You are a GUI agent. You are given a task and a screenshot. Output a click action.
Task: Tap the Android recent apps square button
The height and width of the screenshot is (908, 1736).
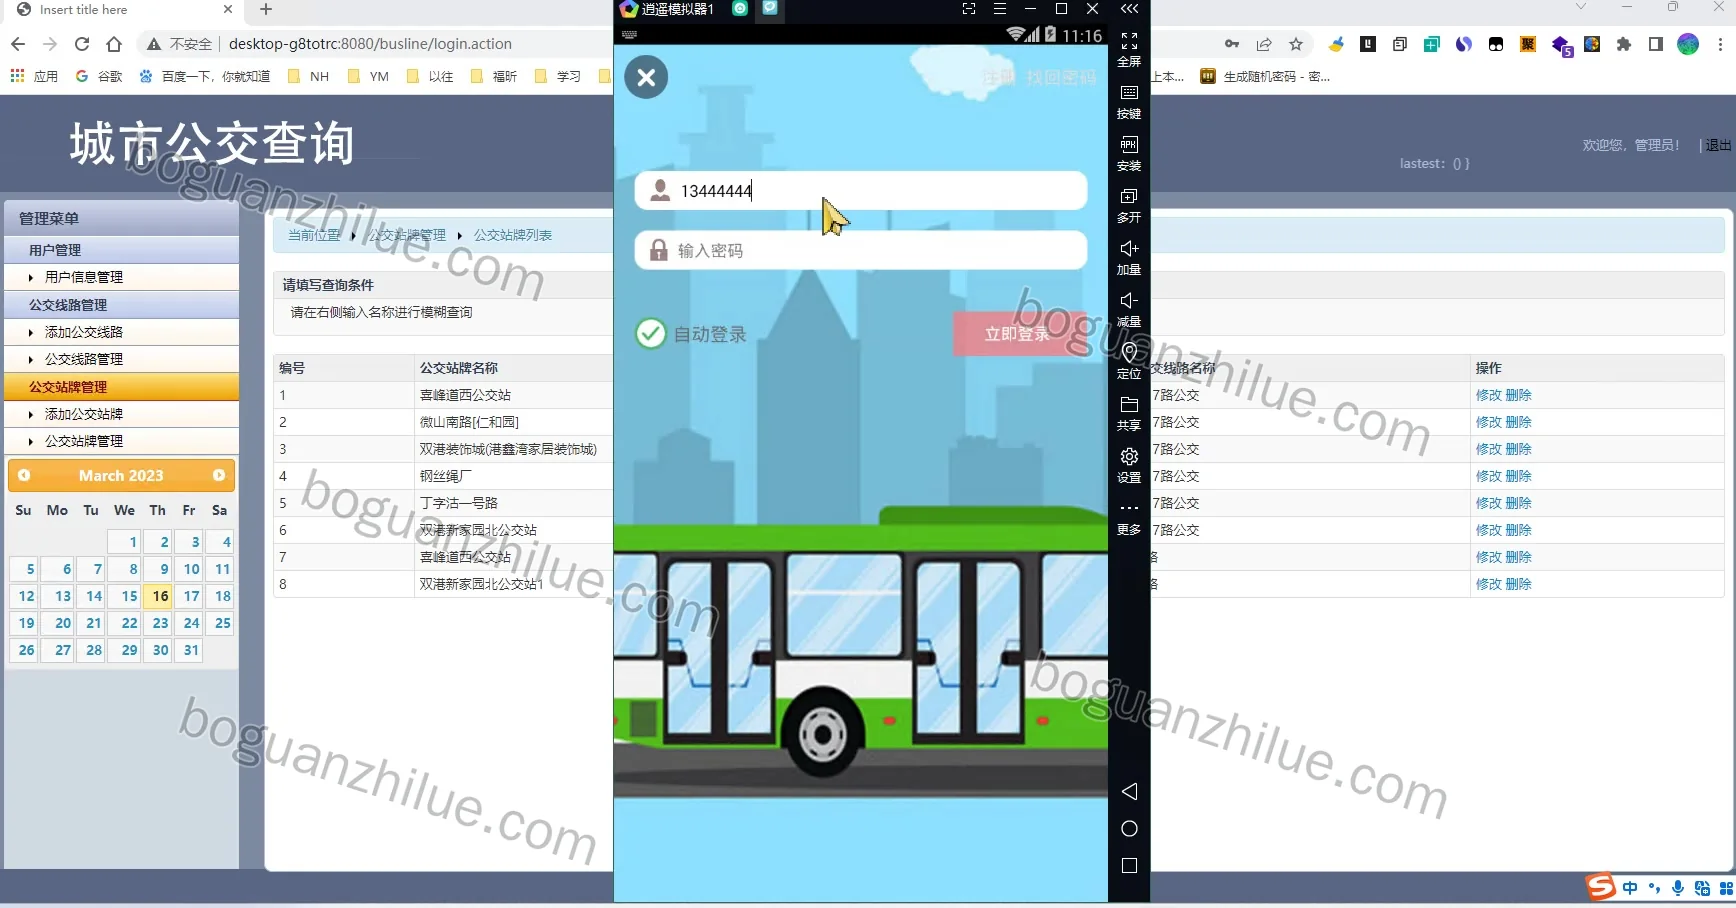[1129, 865]
